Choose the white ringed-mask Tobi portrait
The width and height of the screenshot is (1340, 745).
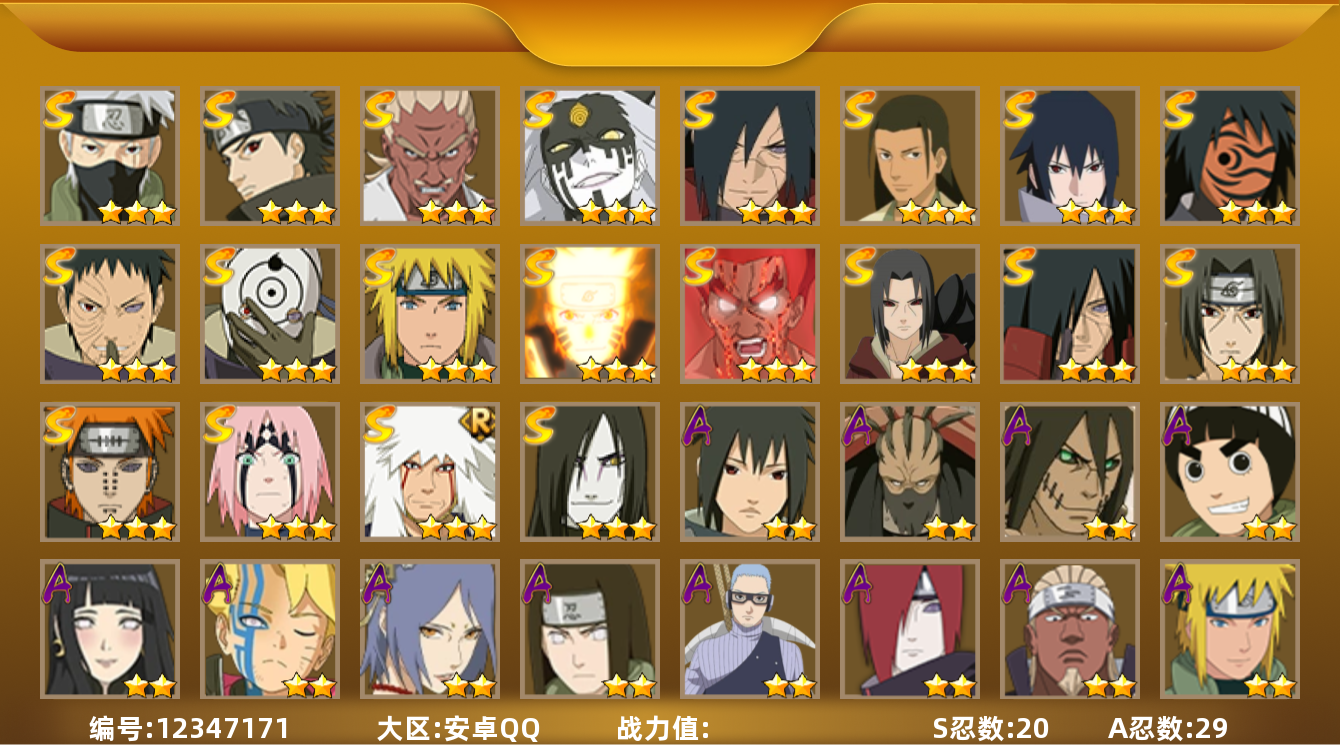269,314
